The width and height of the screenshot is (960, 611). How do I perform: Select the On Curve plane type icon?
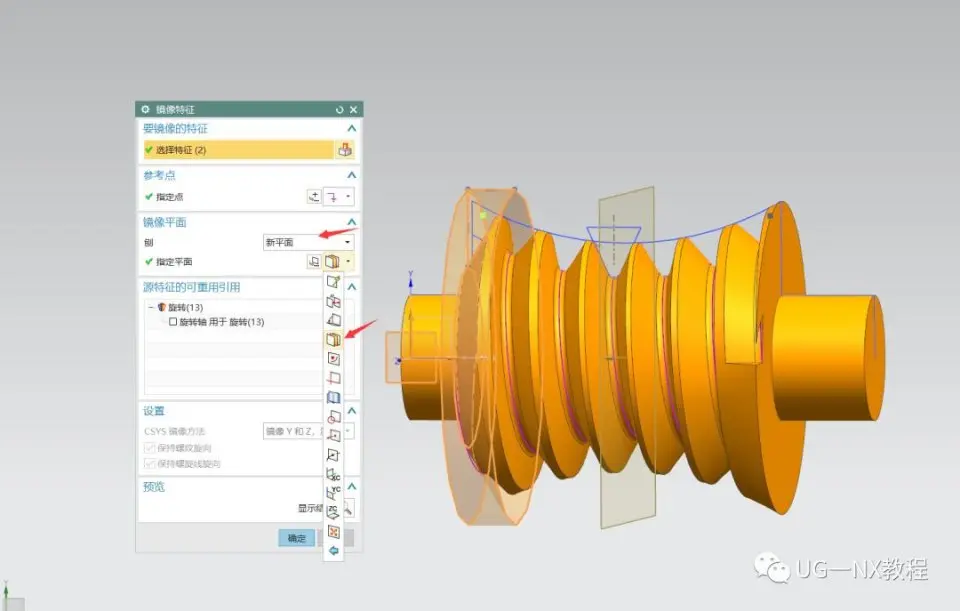[x=333, y=455]
